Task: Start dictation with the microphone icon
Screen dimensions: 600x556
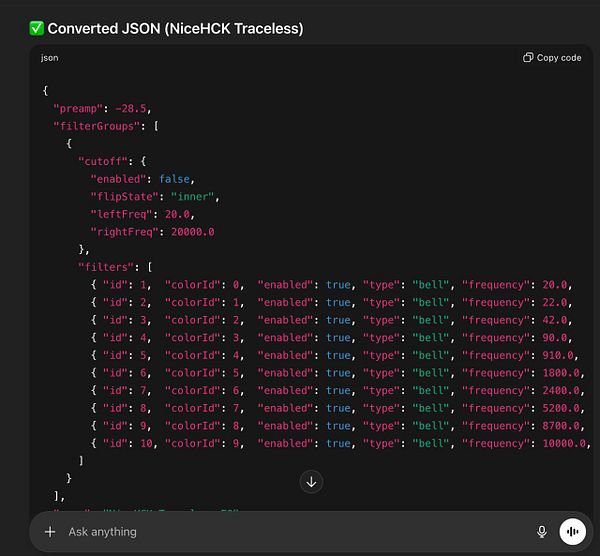Action: (541, 532)
